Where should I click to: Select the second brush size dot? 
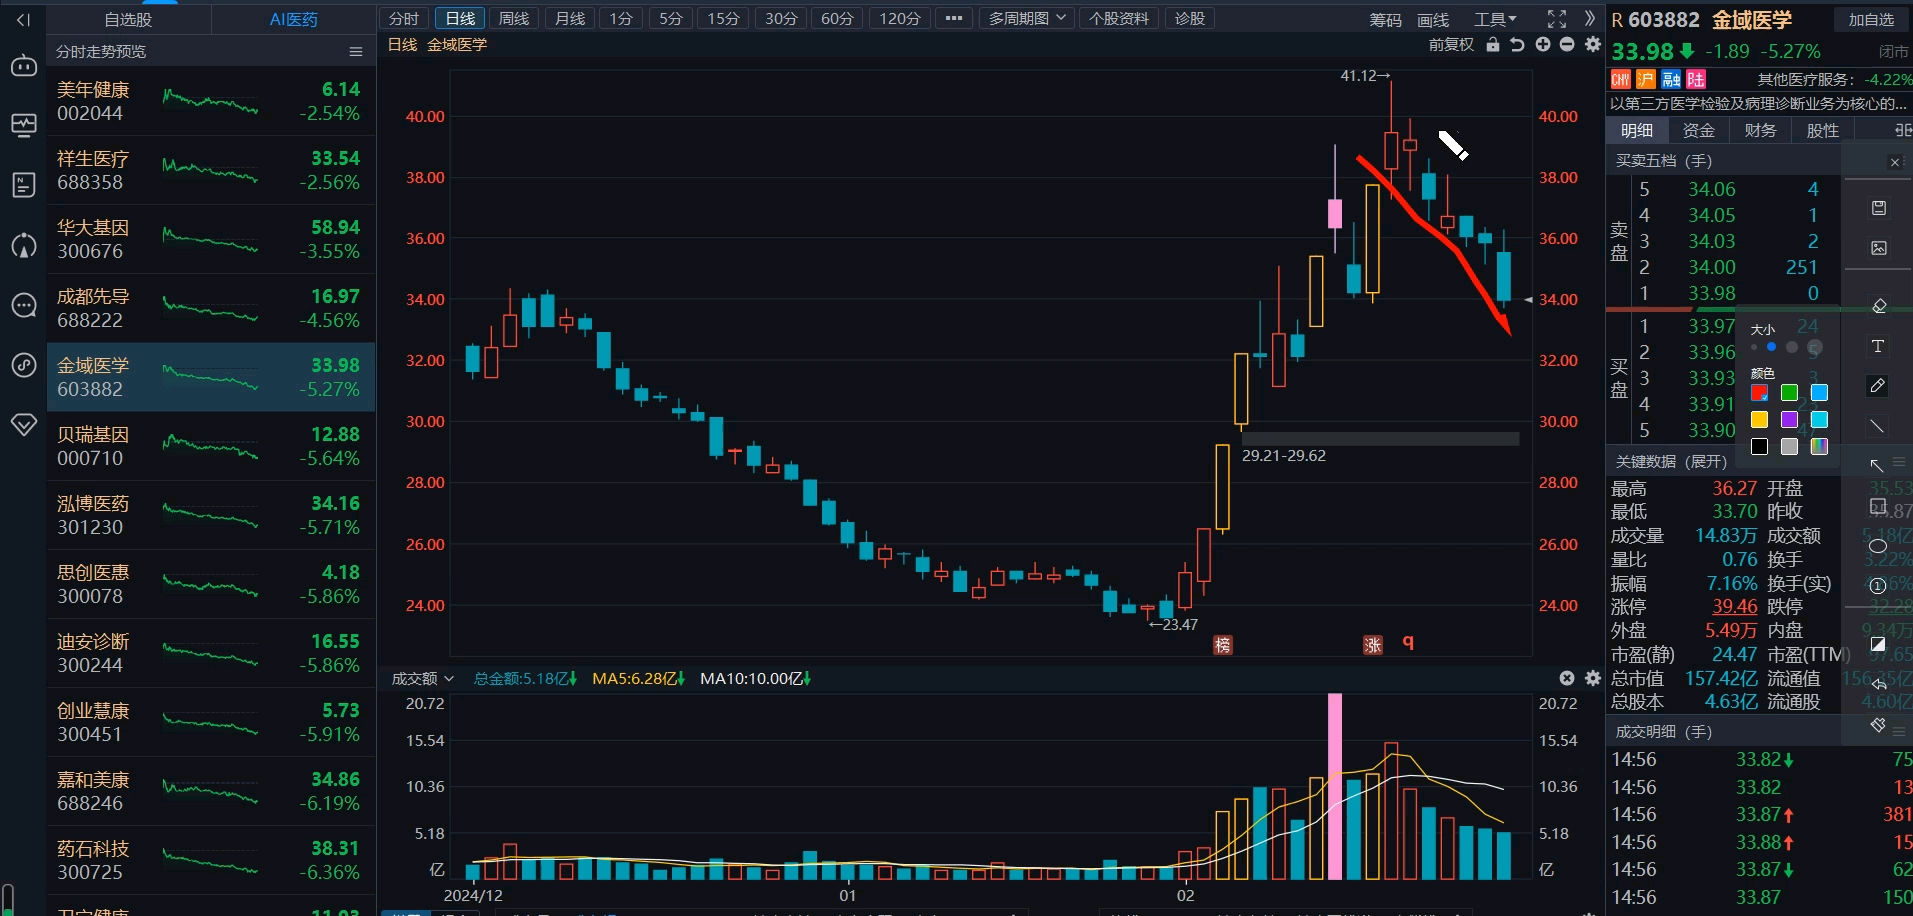[1771, 347]
